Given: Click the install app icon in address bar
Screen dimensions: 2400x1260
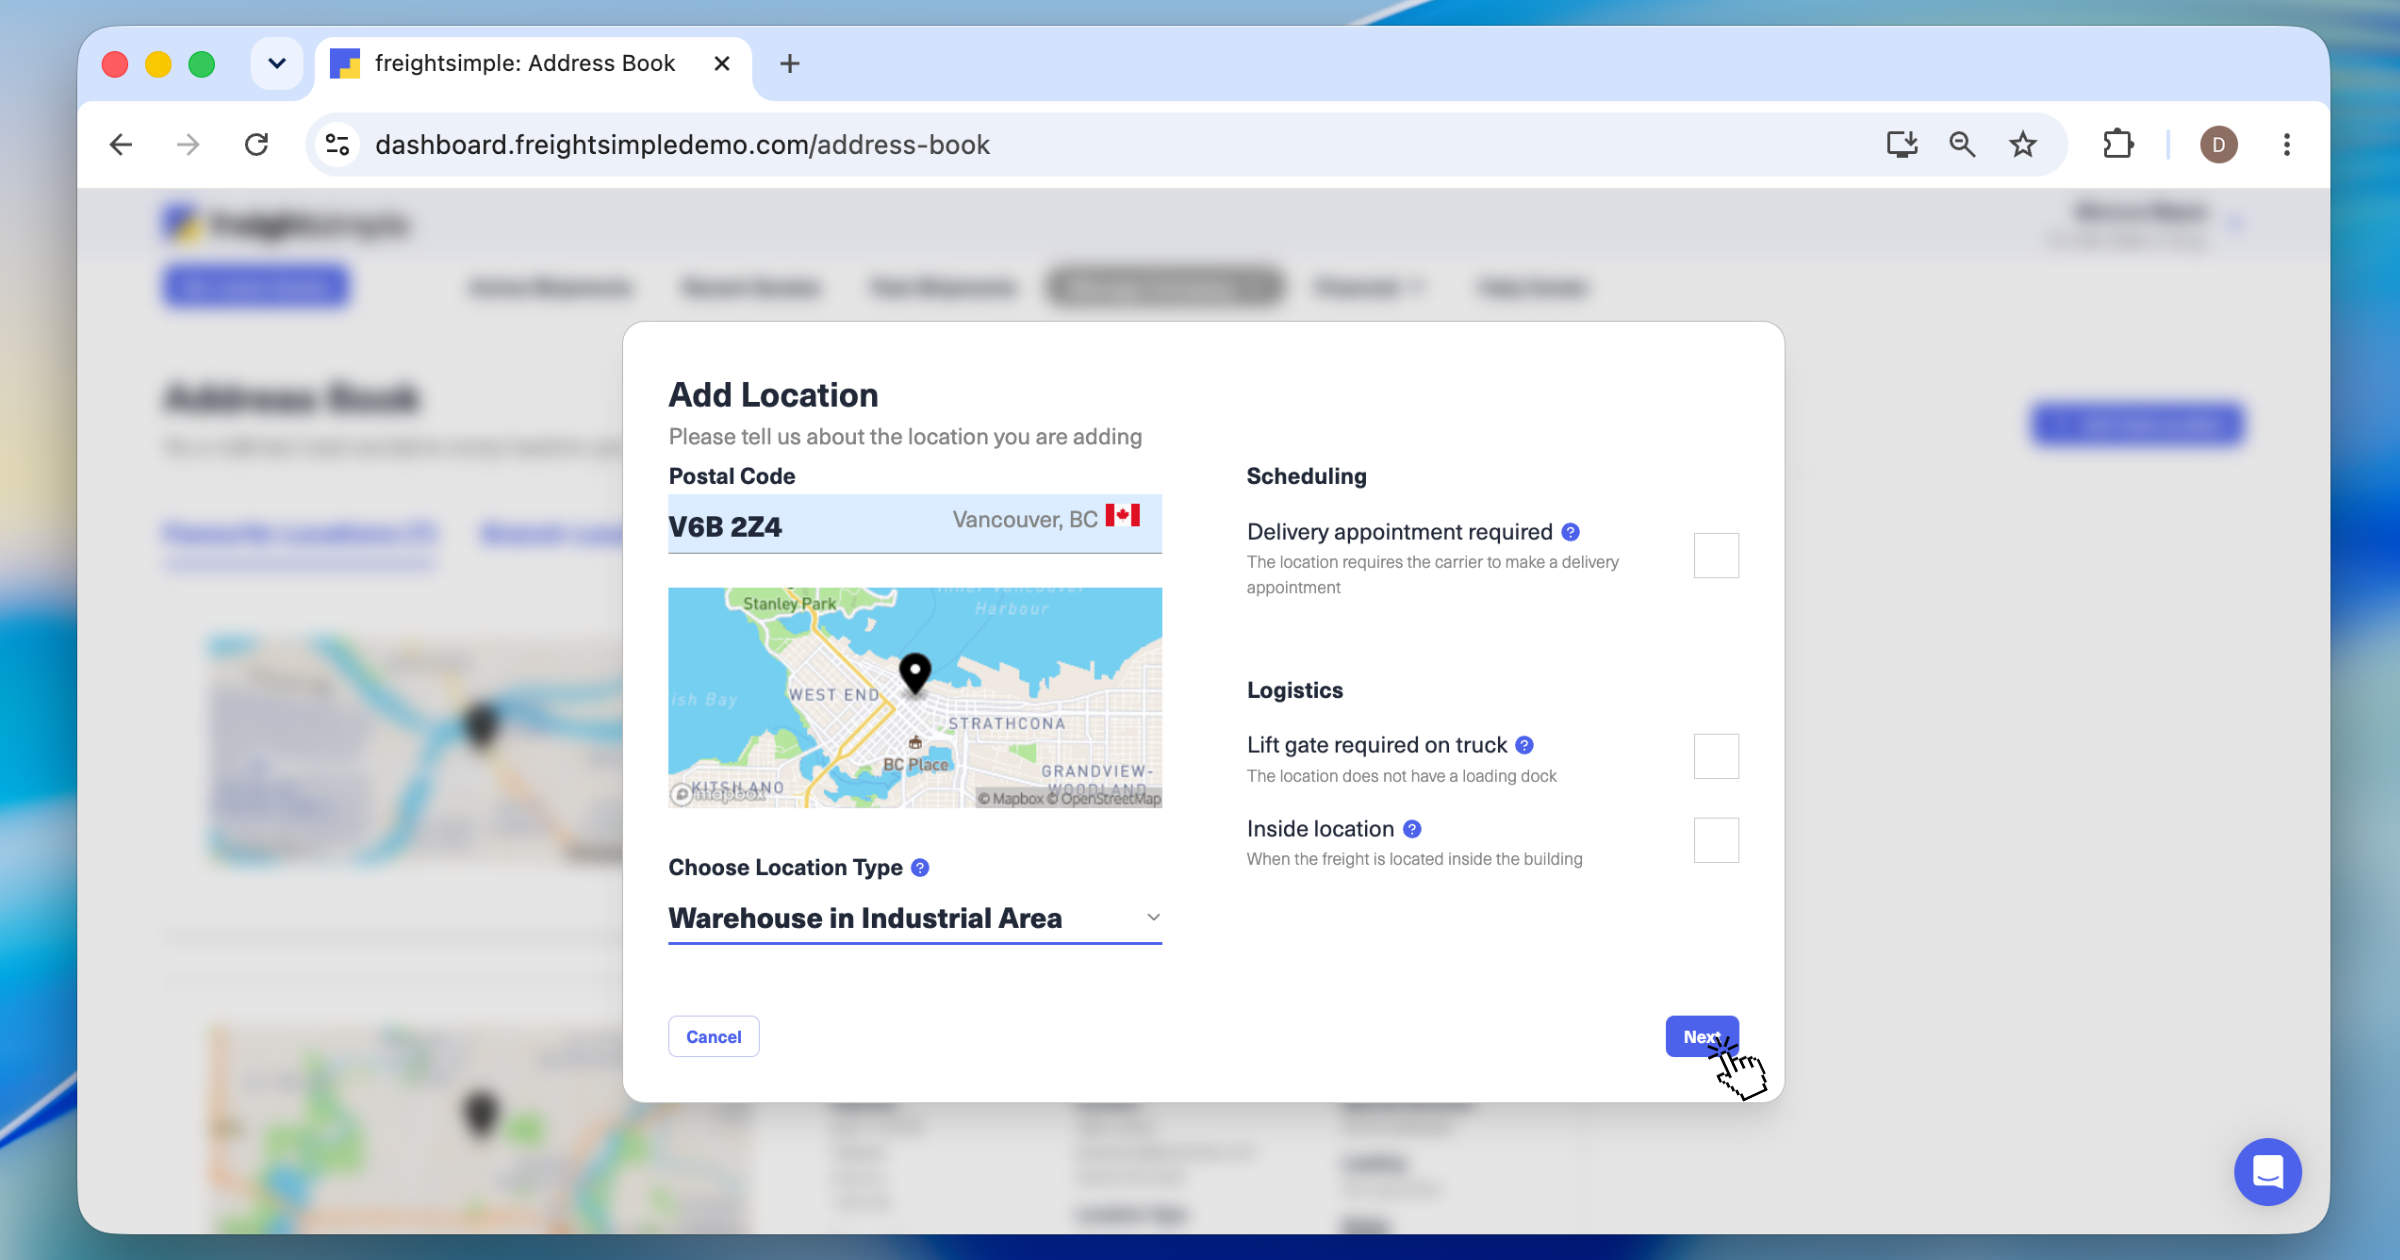Looking at the screenshot, I should click(1901, 145).
